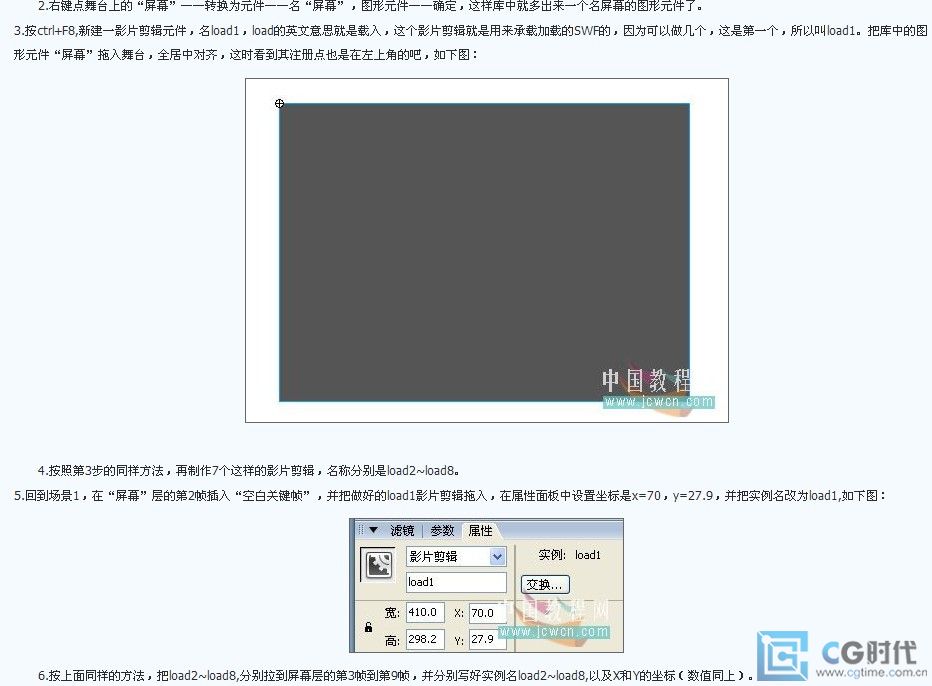Click the panel drag gripper beside the triangle
Screen dimensions: 932x686
(x=360, y=530)
